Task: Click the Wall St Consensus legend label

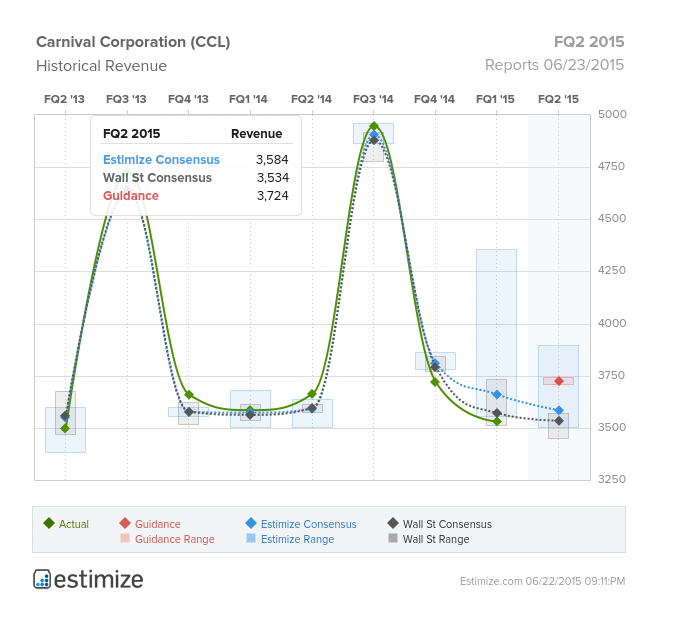Action: click(447, 524)
